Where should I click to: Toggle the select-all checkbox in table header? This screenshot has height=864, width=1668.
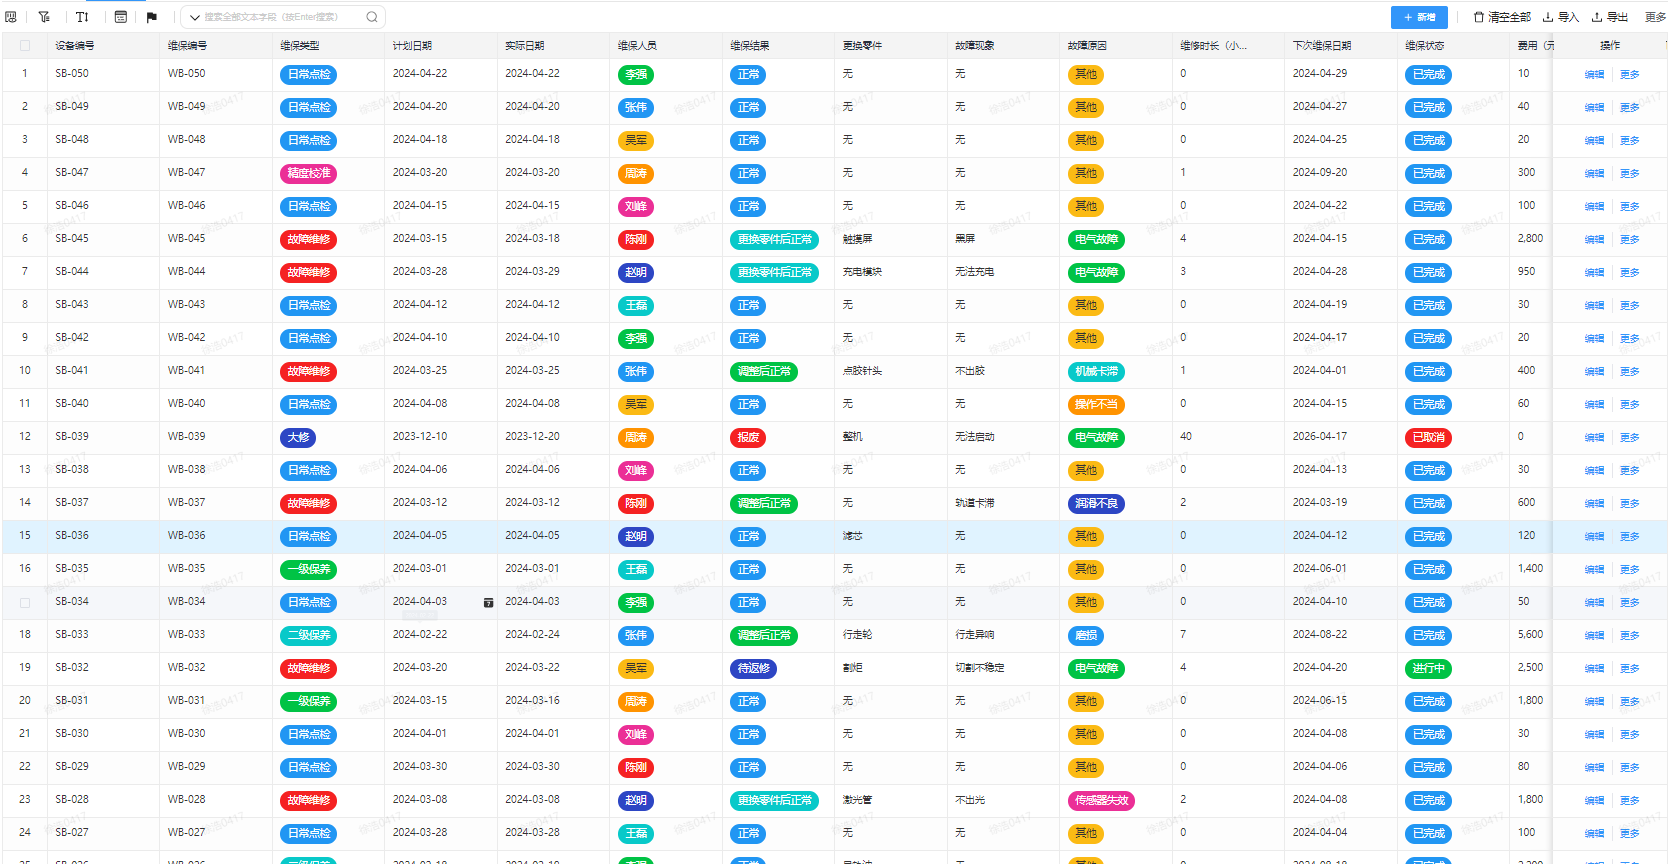click(x=25, y=46)
